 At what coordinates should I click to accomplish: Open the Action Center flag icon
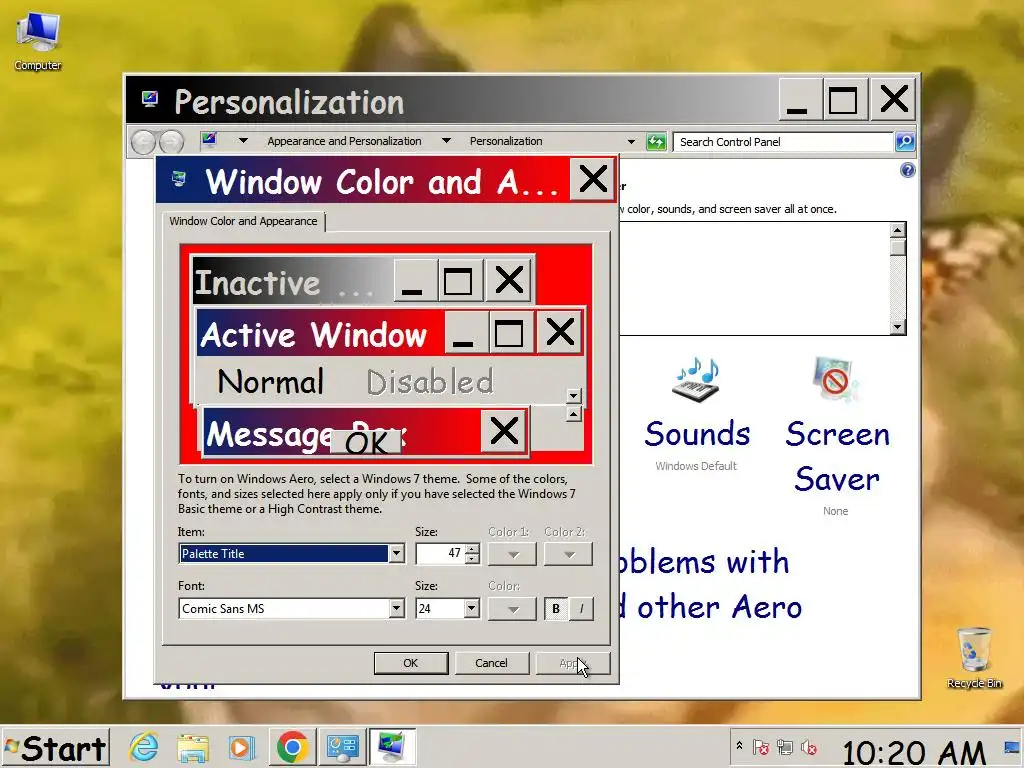tap(761, 747)
